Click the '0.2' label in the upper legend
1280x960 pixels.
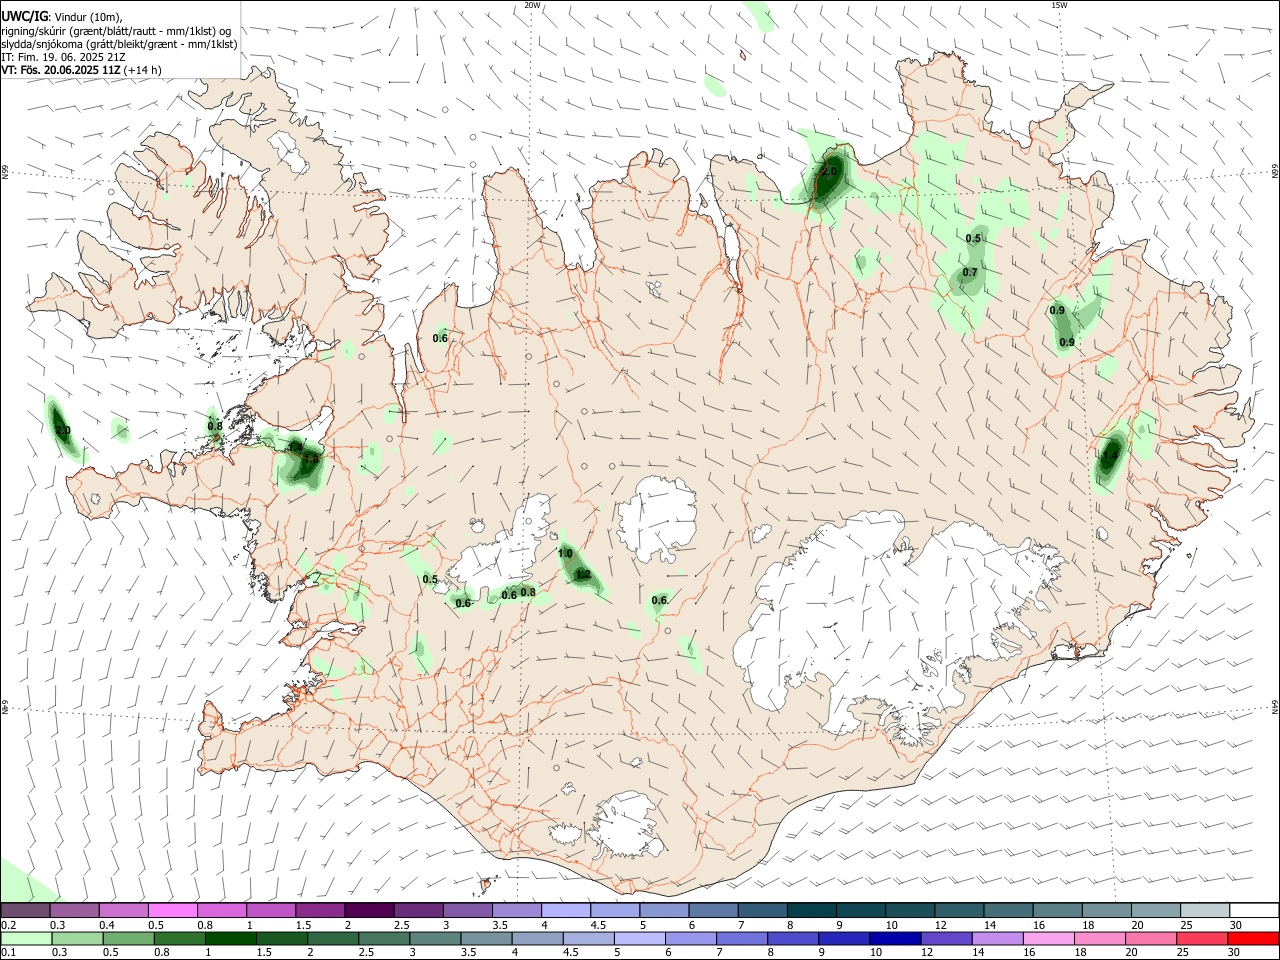8,925
